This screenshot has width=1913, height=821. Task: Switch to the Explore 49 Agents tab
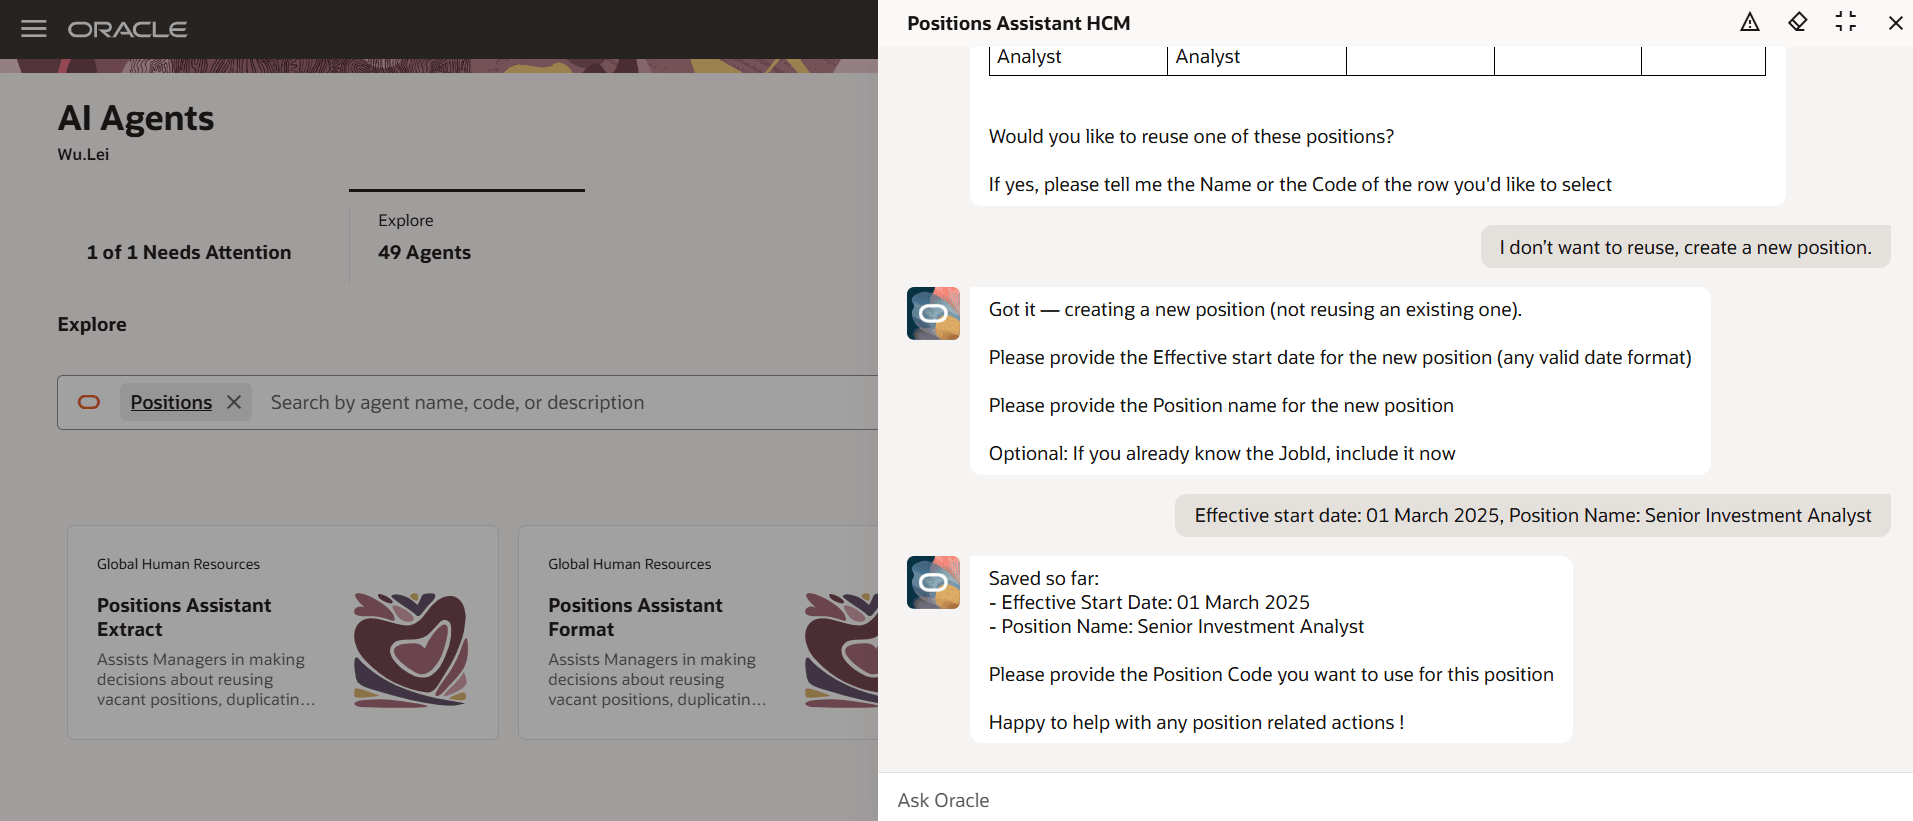tap(425, 238)
